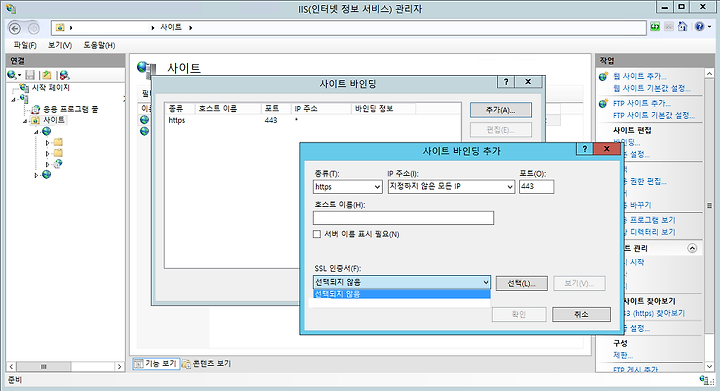Expand the last site node in tree

[x=36, y=175]
